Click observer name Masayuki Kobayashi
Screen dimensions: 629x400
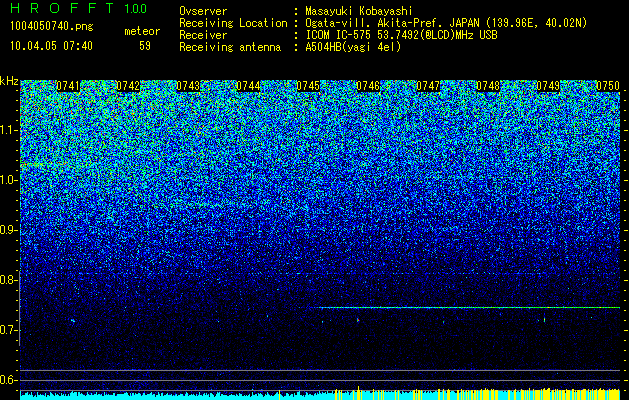click(x=359, y=11)
